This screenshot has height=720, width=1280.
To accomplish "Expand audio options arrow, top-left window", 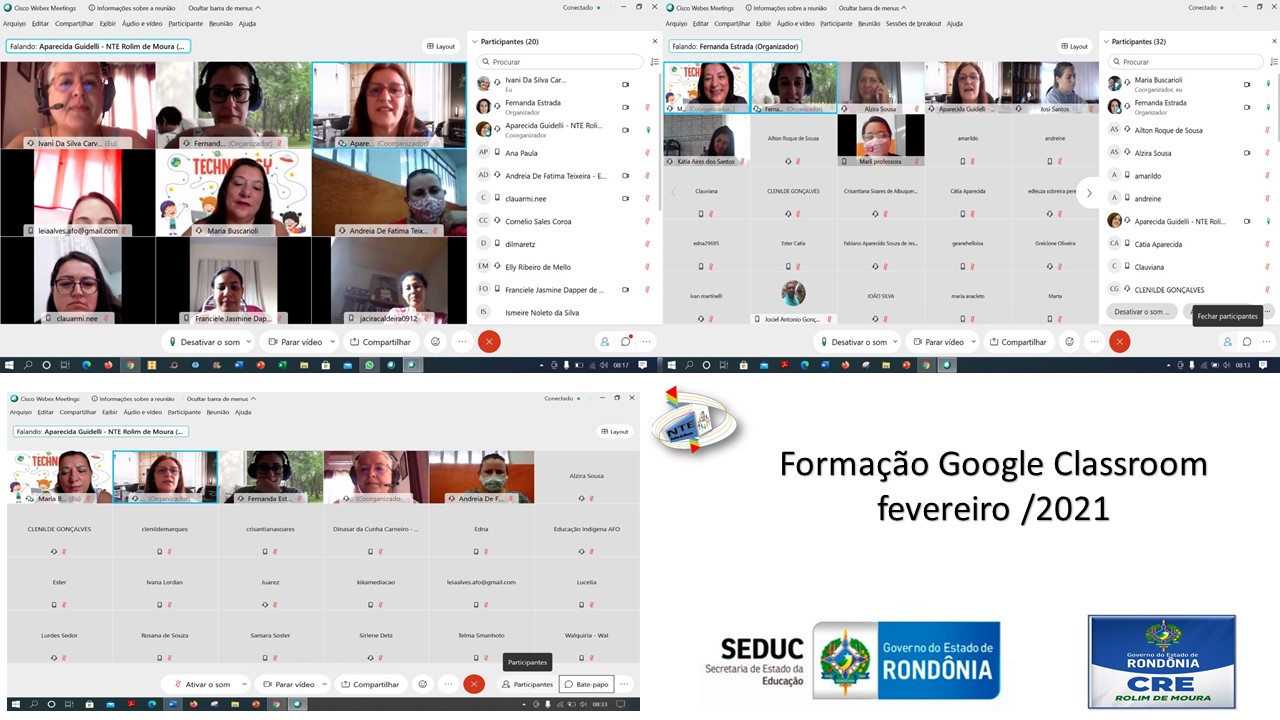I will coord(248,342).
